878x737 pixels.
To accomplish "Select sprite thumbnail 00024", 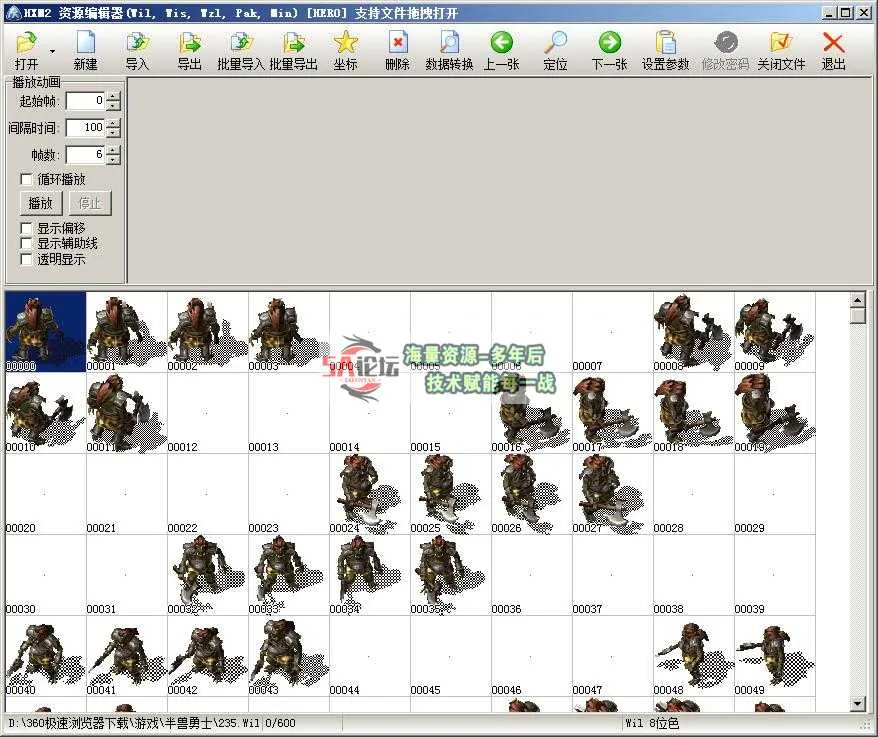I will [369, 493].
